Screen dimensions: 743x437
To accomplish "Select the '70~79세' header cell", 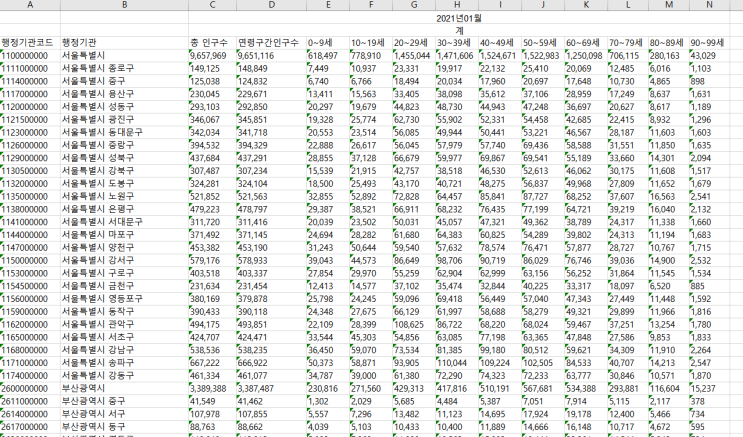I will click(627, 43).
